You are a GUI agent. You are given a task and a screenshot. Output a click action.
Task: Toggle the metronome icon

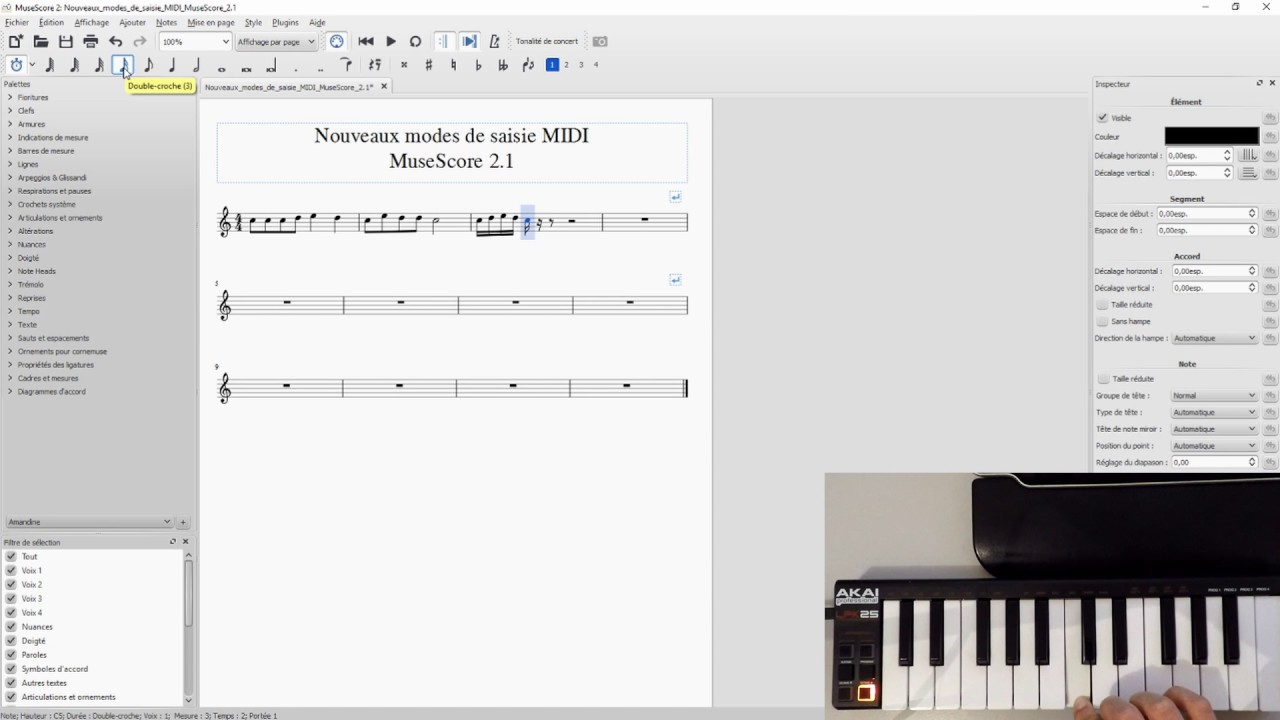pos(494,41)
